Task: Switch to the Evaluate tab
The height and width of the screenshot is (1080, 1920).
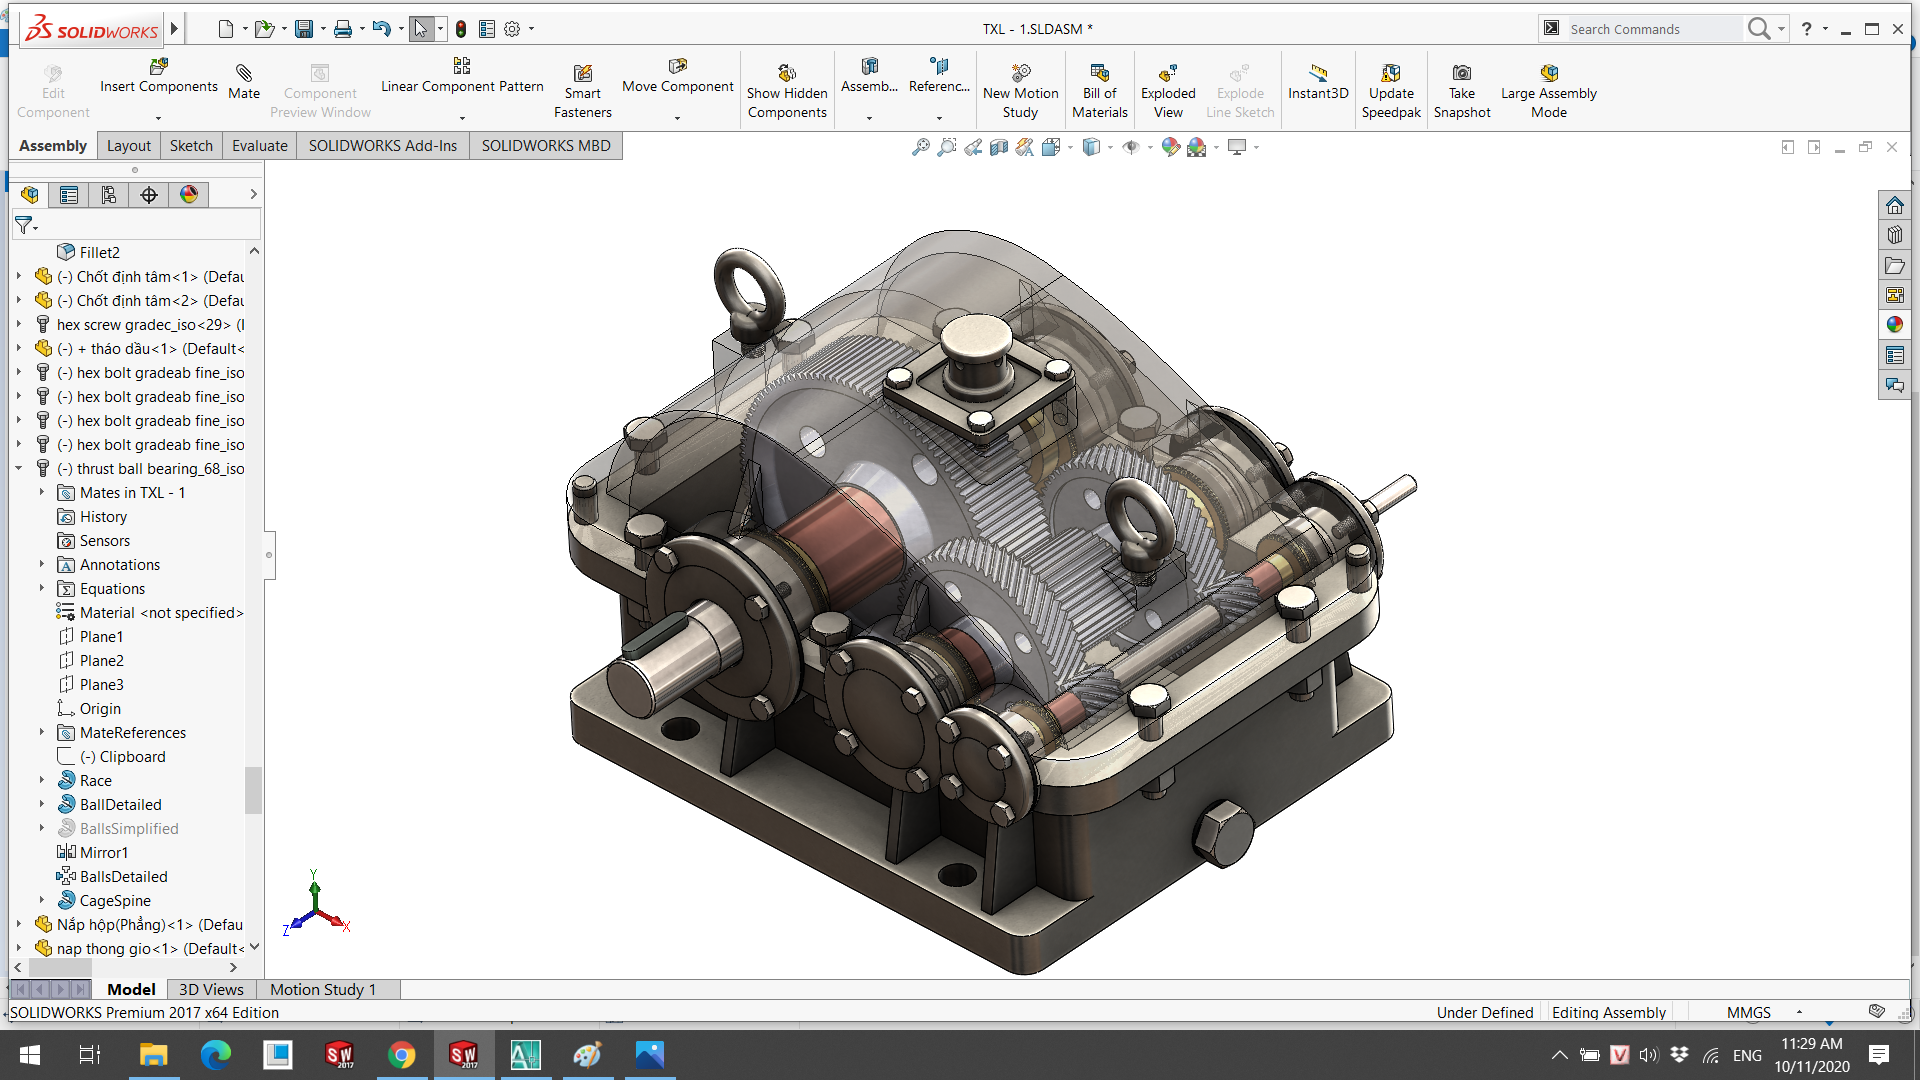Action: (259, 146)
